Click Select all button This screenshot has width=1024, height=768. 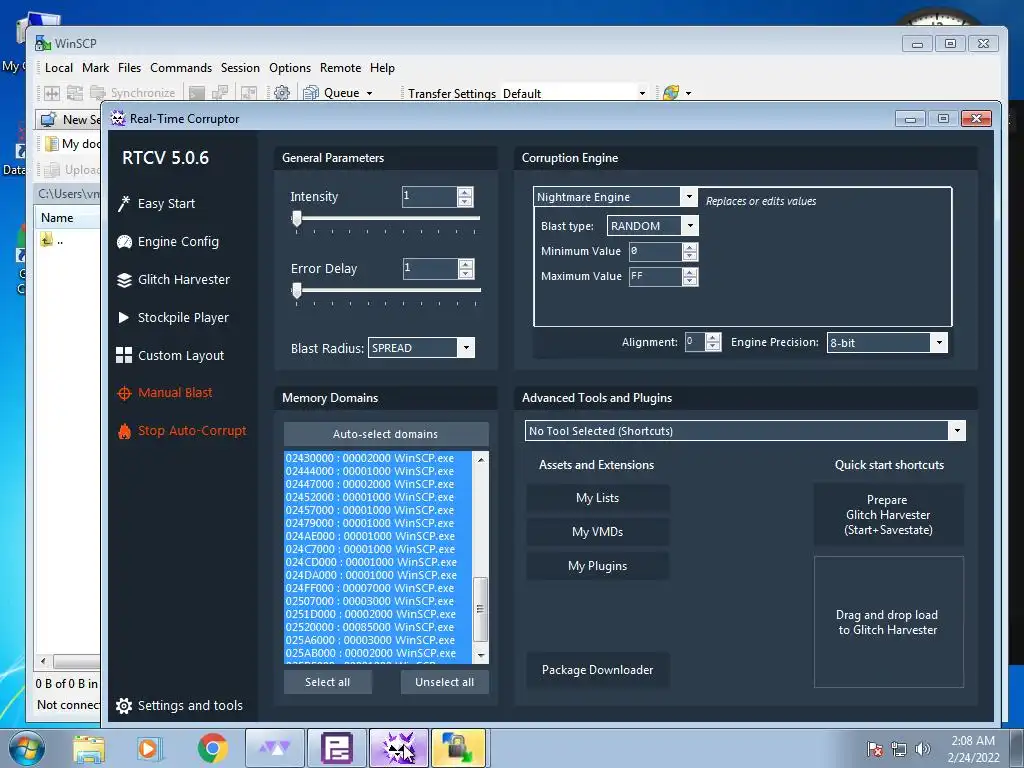pyautogui.click(x=328, y=682)
